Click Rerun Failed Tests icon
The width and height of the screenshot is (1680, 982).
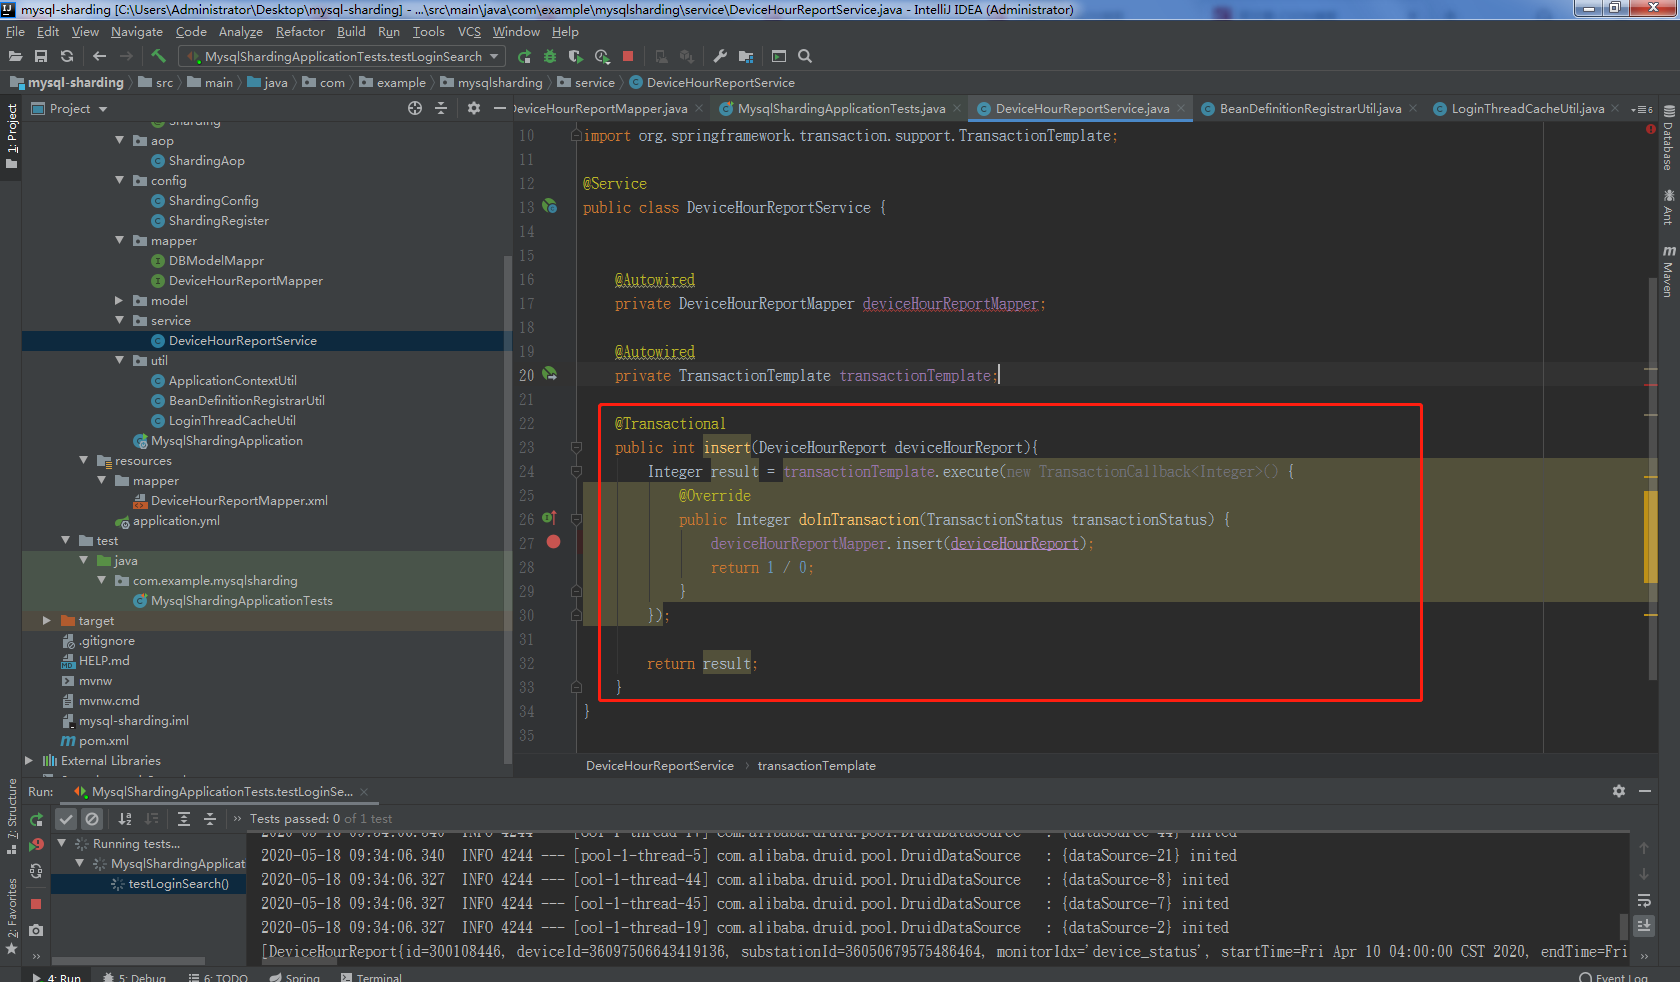click(36, 845)
